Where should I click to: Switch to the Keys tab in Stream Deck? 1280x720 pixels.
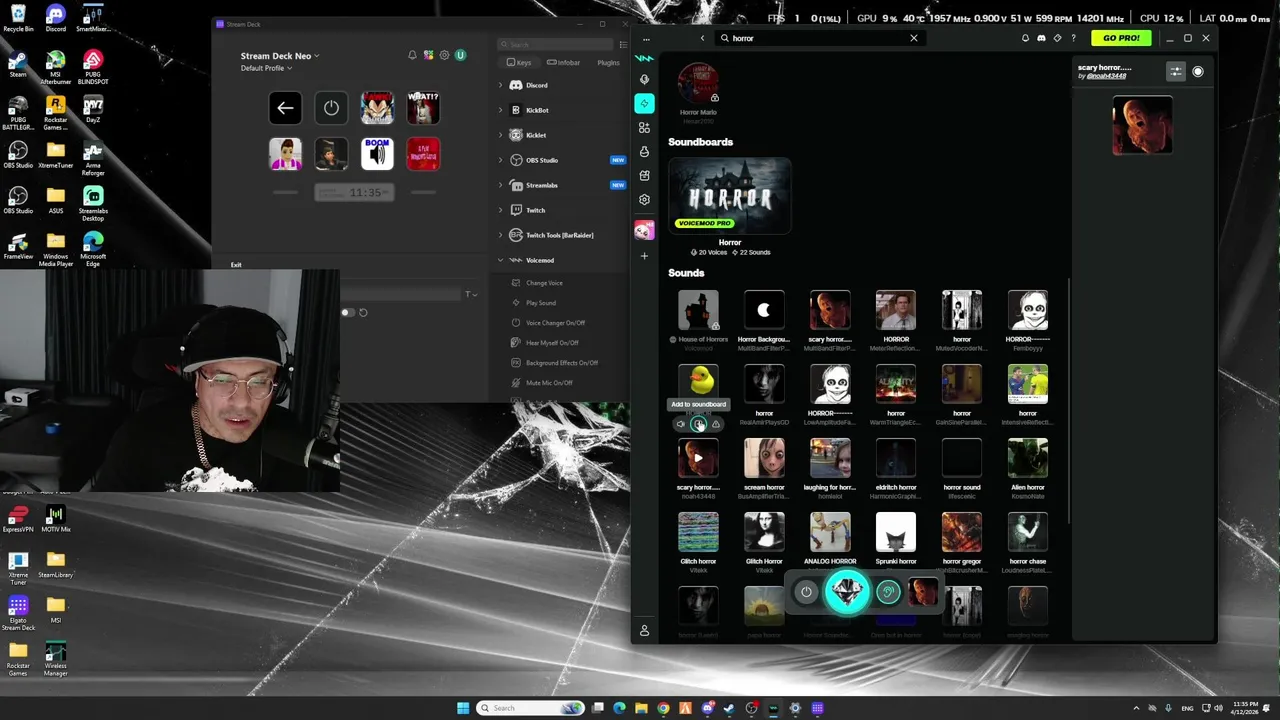click(x=518, y=63)
